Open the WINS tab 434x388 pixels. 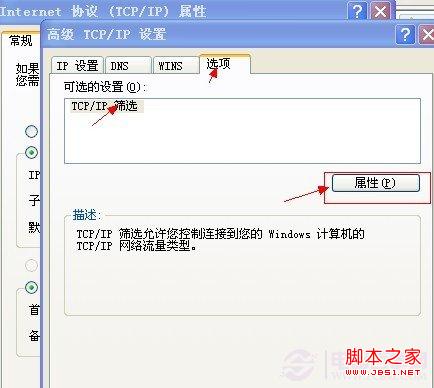tap(176, 65)
